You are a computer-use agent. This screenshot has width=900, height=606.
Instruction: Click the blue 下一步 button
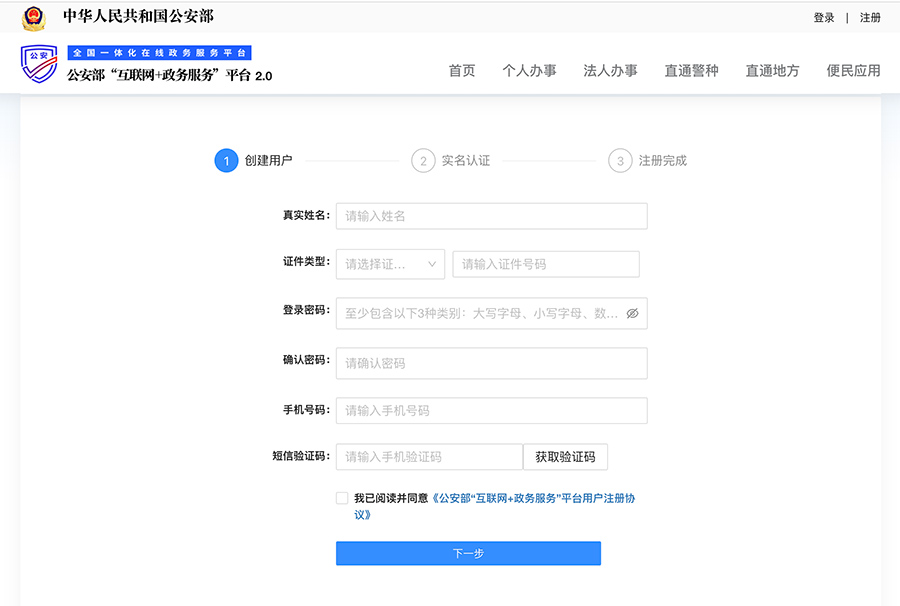point(468,553)
